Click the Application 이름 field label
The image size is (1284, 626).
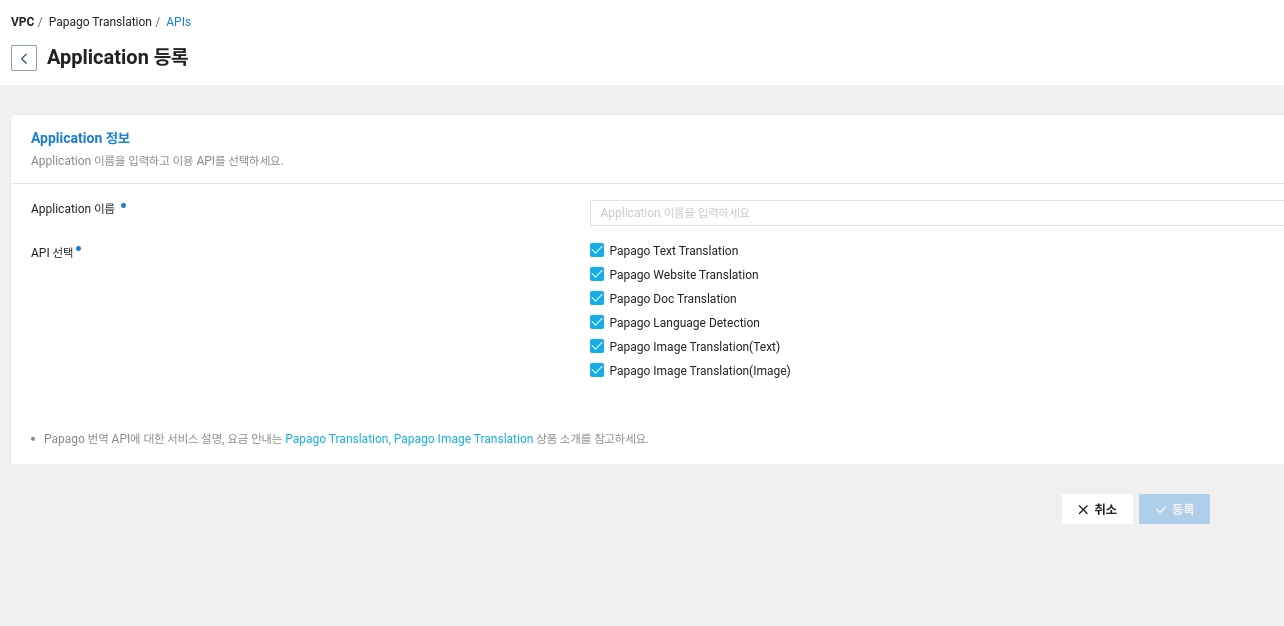(73, 209)
